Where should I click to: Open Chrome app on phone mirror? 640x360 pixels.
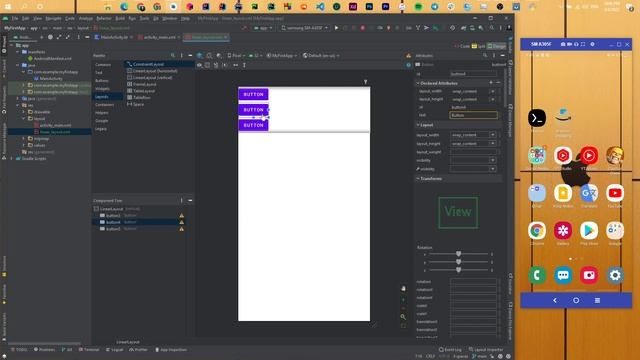tap(537, 231)
